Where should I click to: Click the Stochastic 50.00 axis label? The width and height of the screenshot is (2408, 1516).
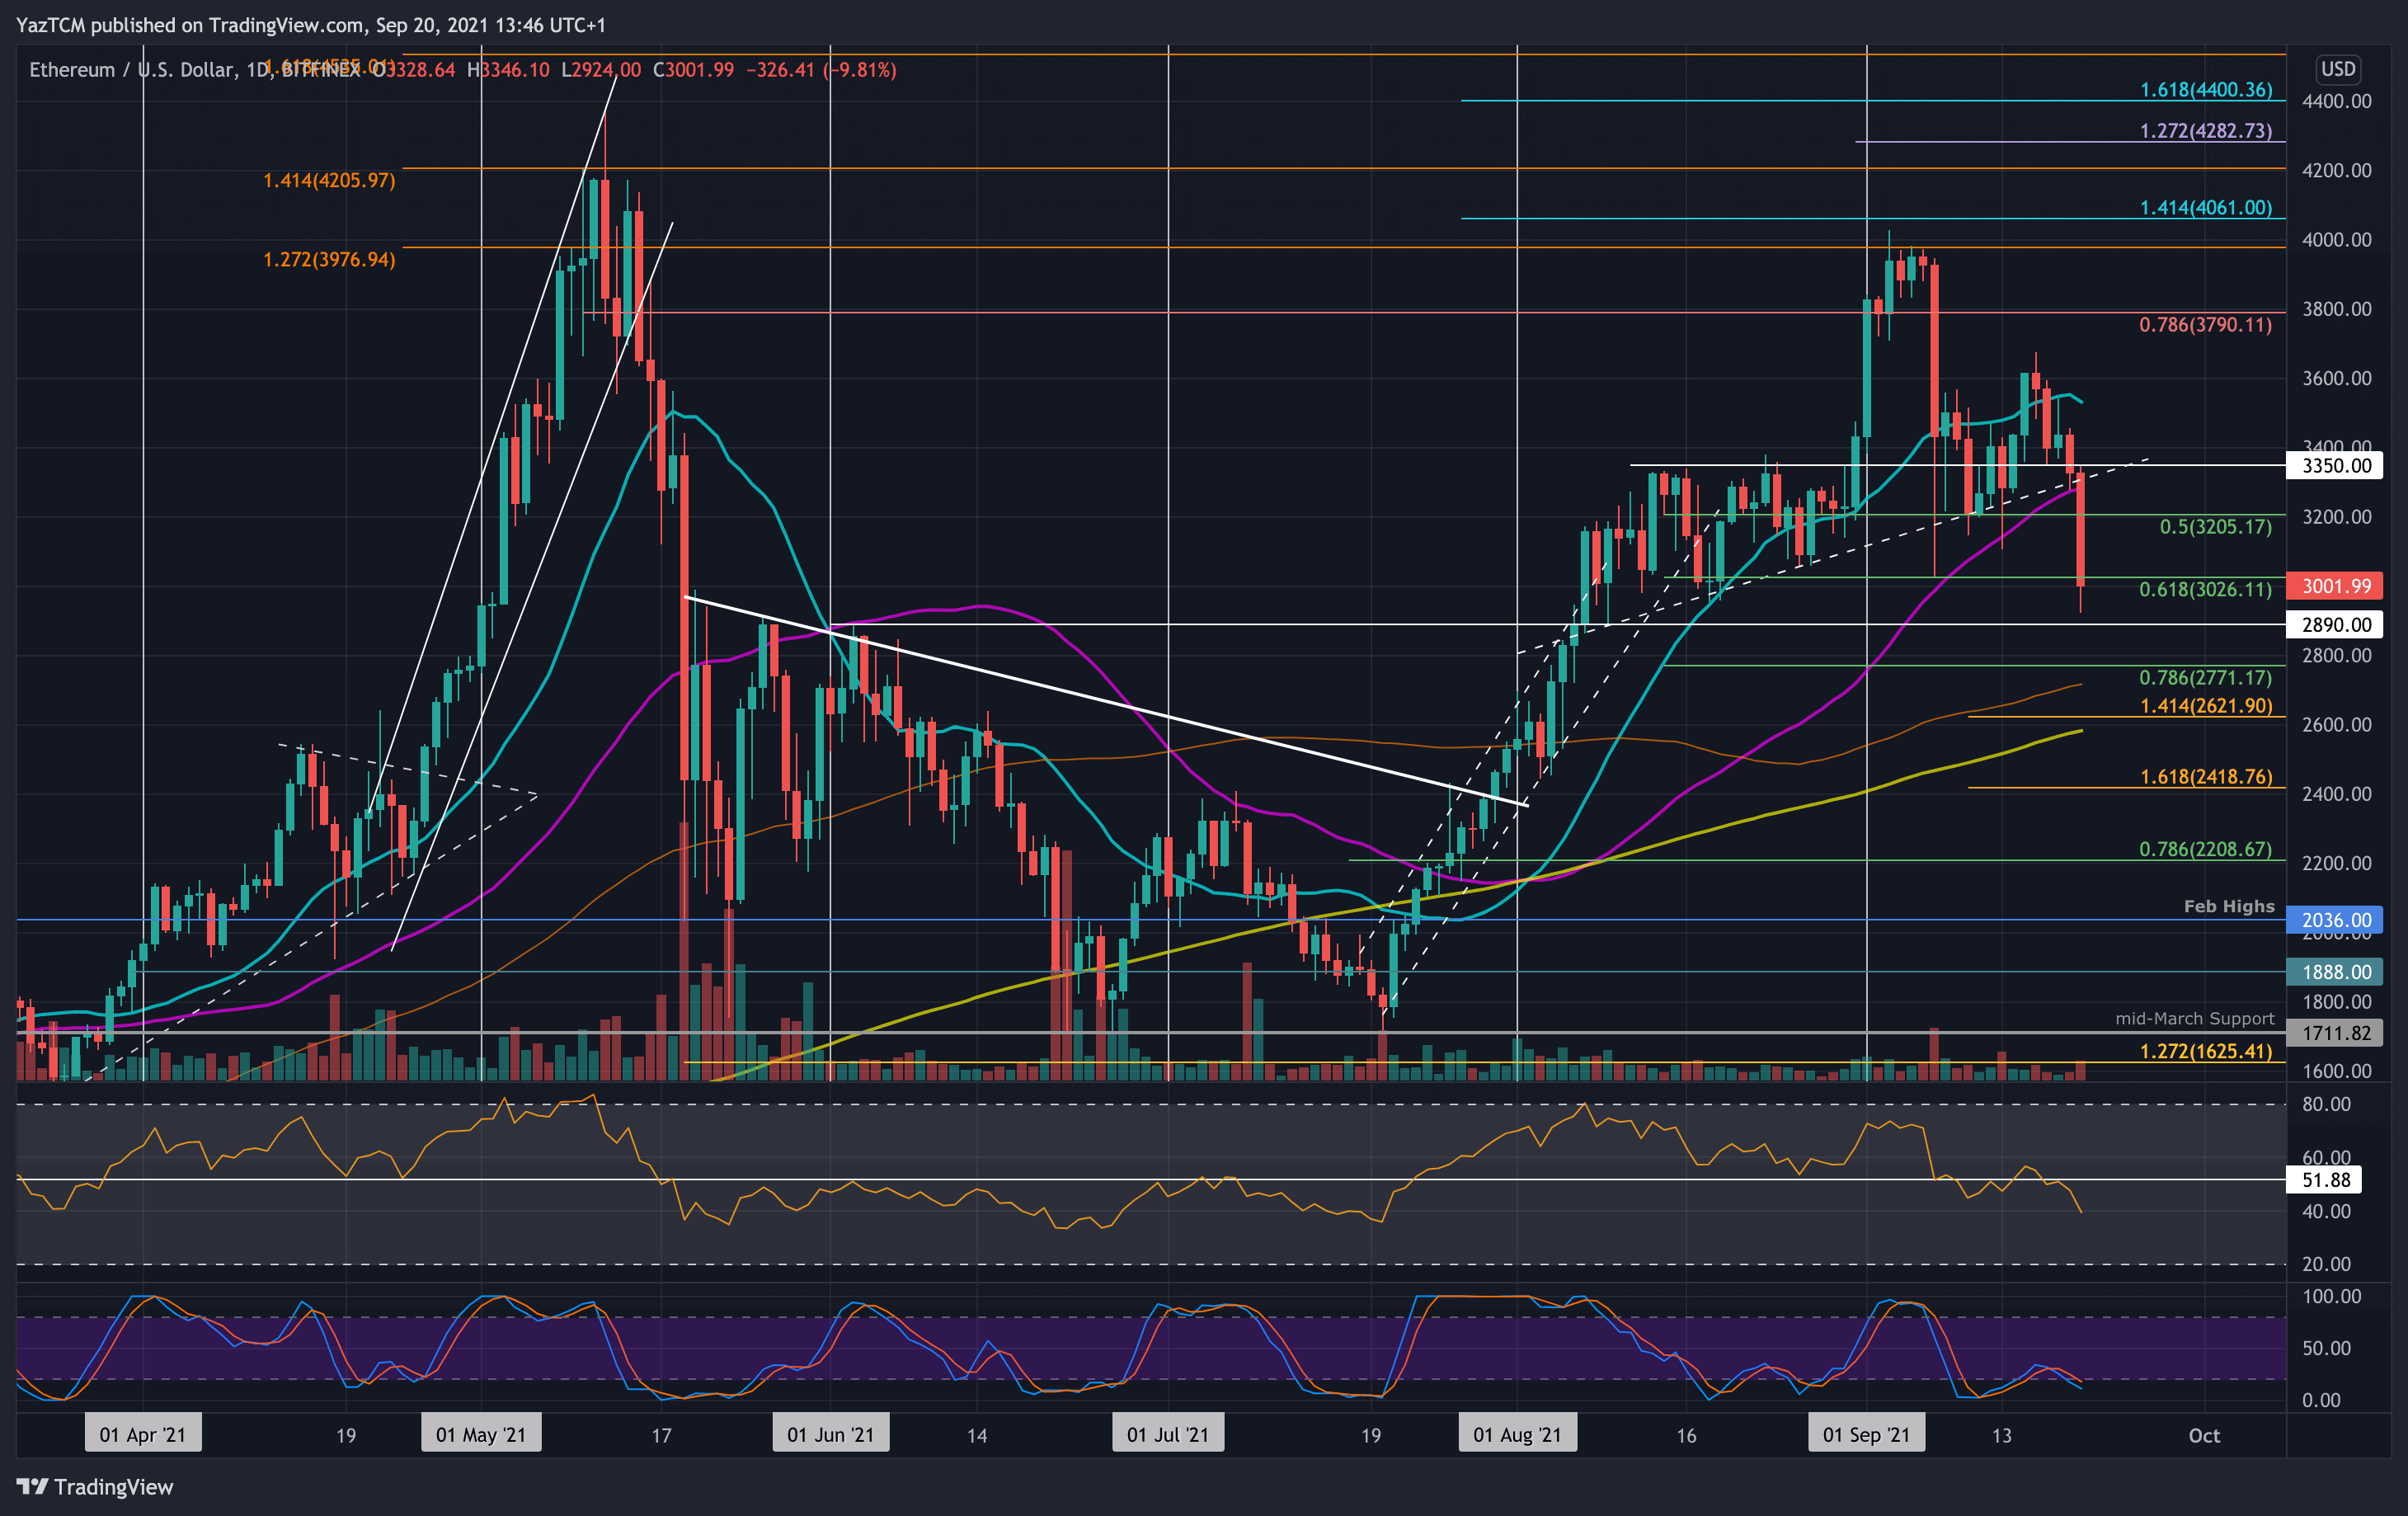(x=2326, y=1349)
